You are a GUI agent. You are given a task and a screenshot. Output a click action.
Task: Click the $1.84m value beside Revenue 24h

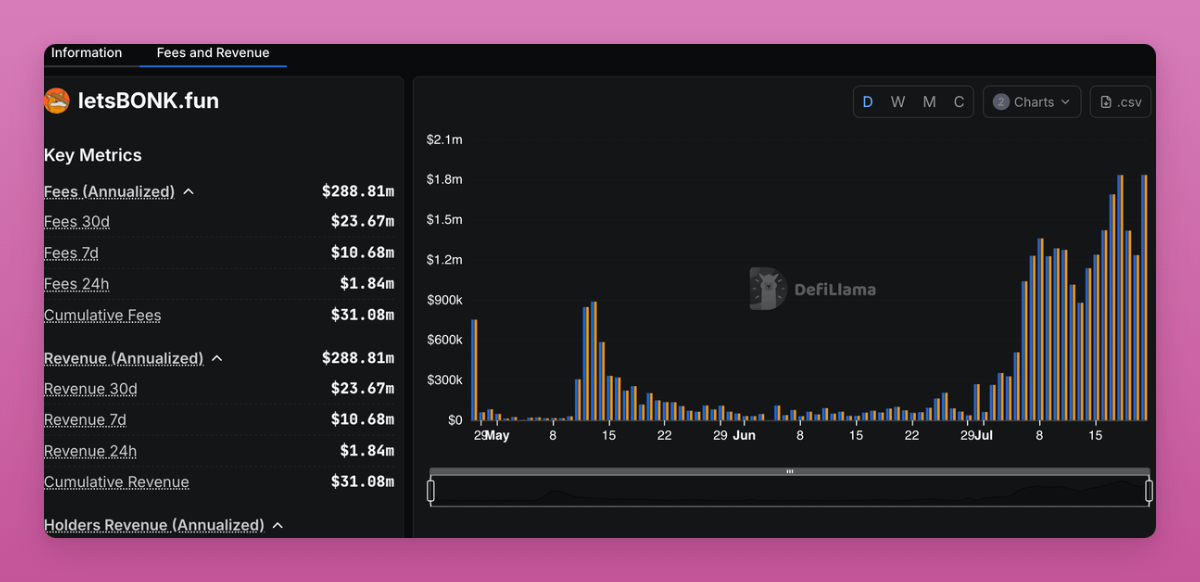[x=367, y=451]
